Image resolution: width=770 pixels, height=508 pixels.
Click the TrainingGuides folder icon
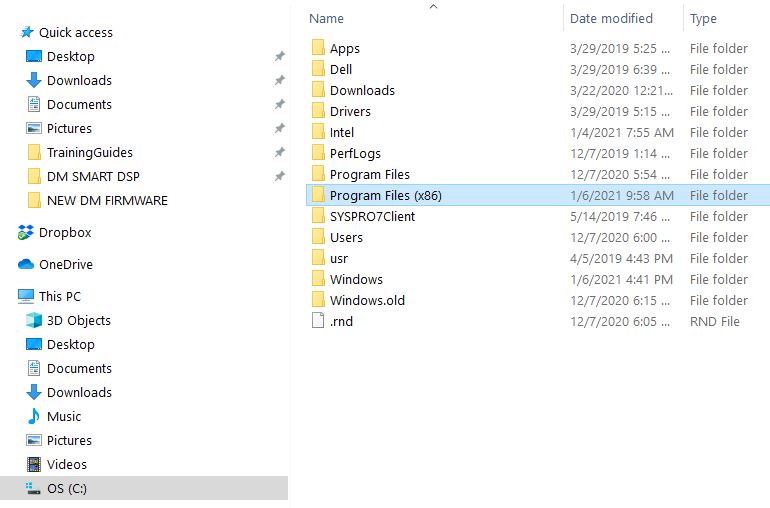coord(34,152)
